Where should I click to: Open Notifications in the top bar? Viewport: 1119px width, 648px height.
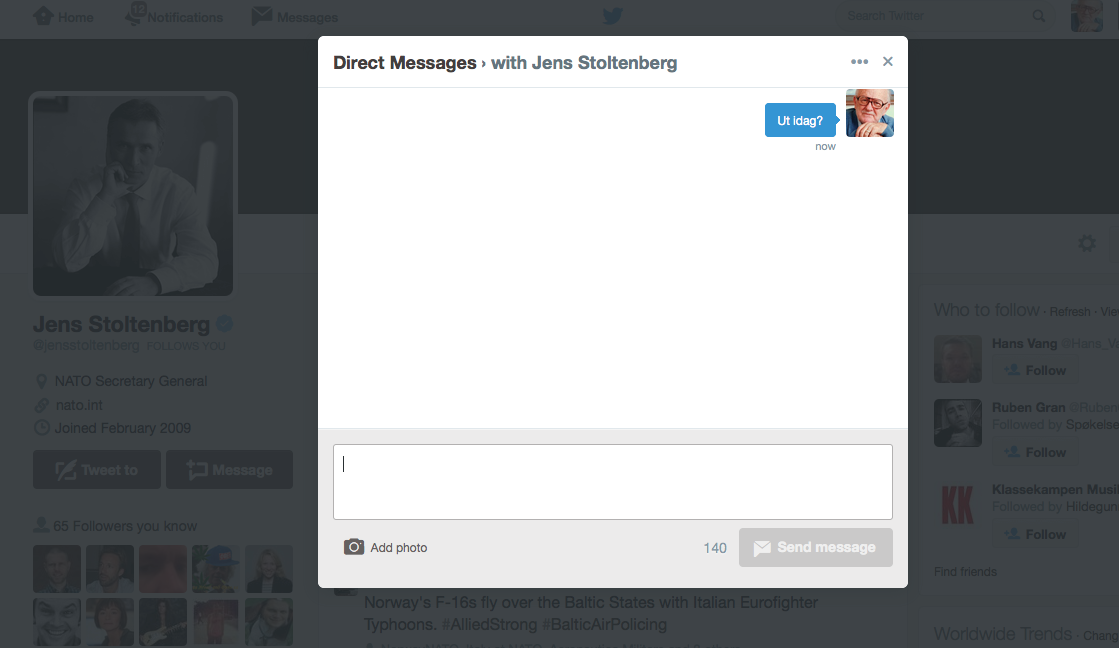tap(173, 16)
